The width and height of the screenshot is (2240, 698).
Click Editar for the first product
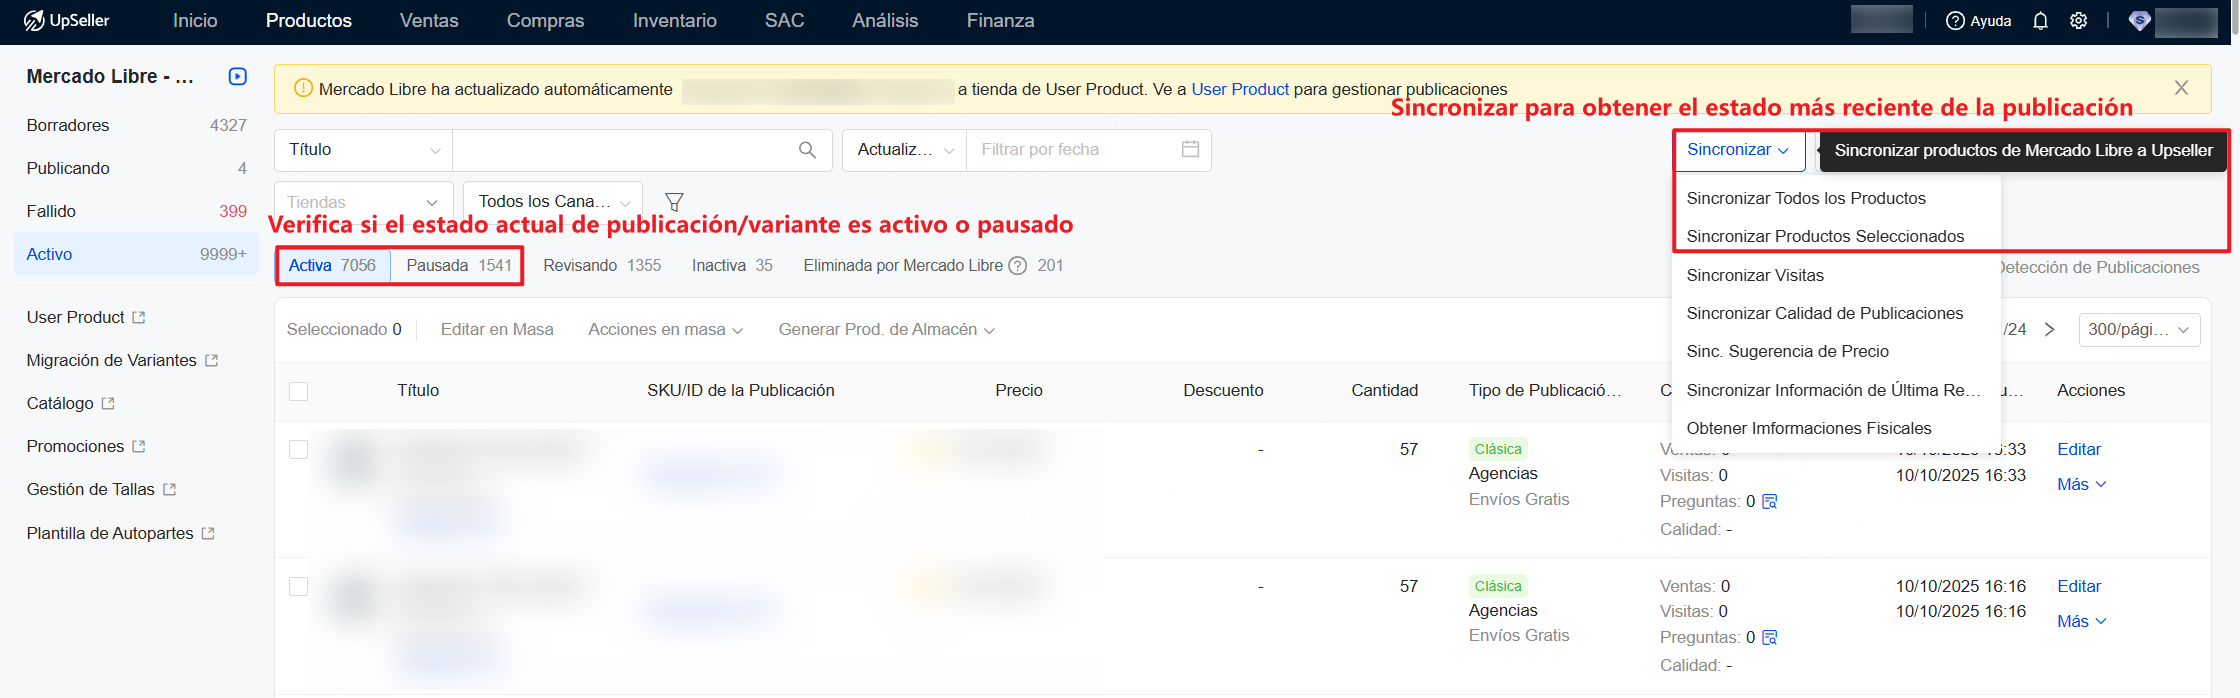pos(2078,450)
